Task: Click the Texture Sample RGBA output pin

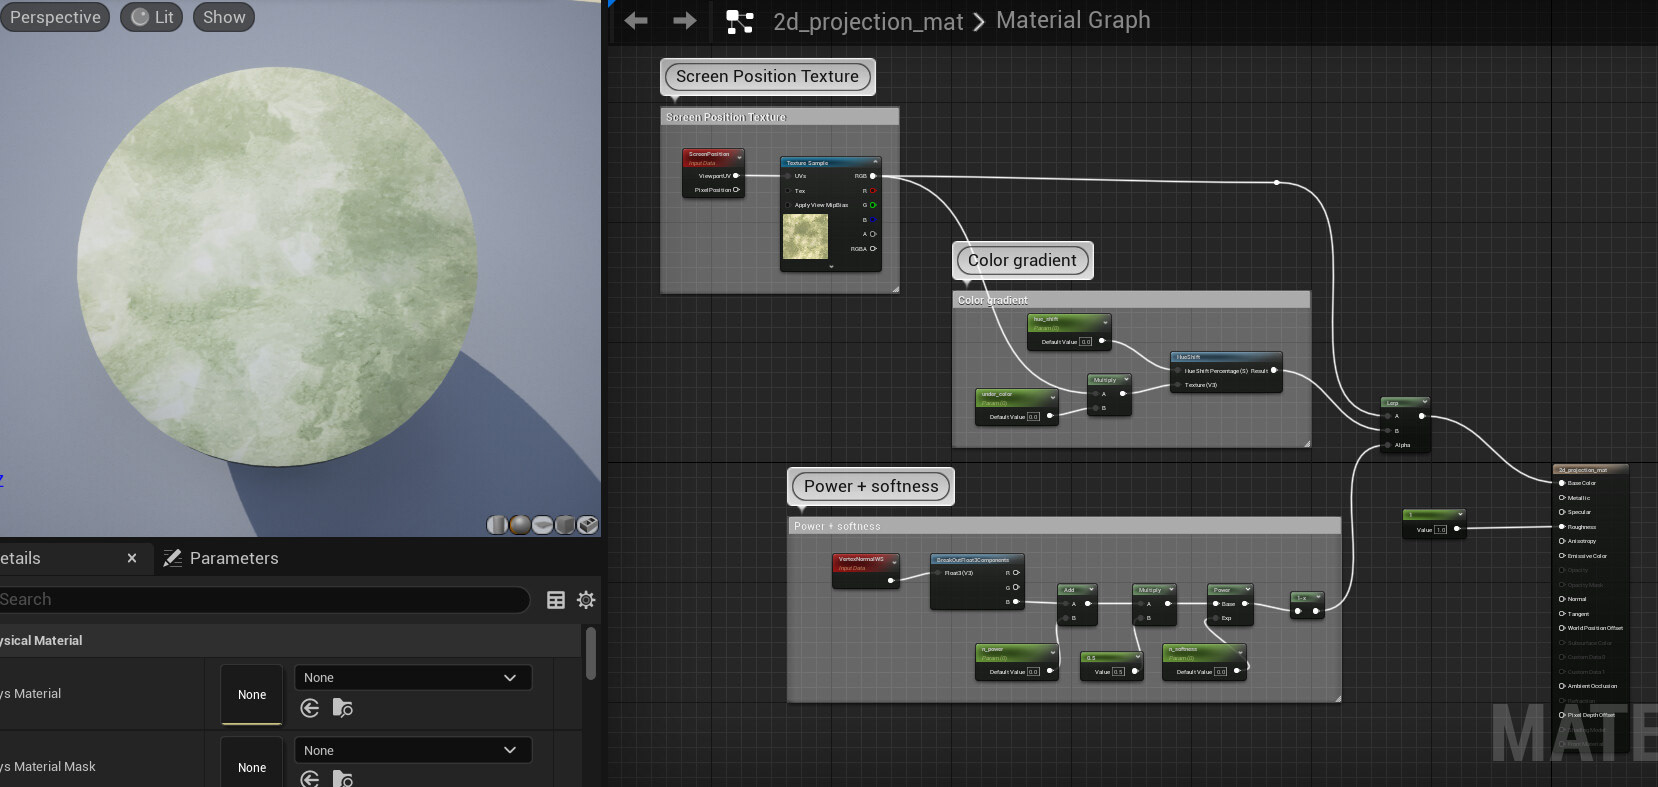Action: tap(873, 249)
